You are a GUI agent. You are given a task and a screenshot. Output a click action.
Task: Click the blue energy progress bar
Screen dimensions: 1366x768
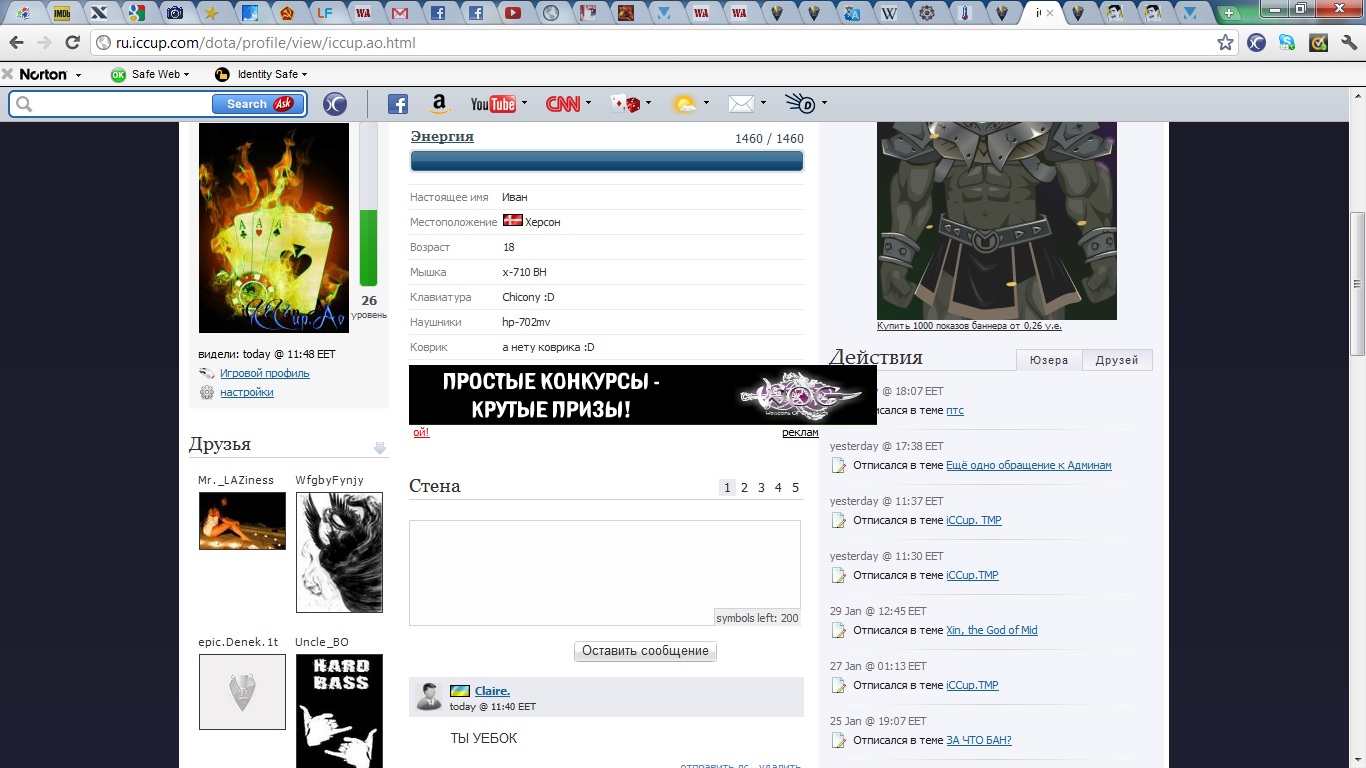[x=607, y=162]
